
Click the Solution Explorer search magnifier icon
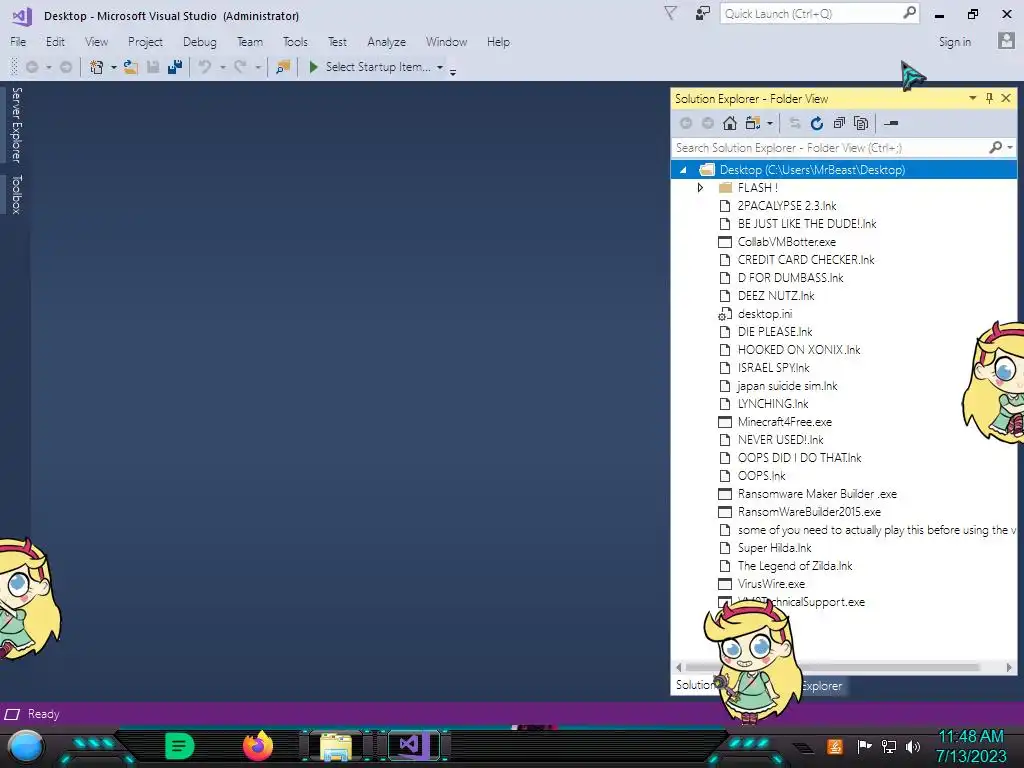[x=995, y=148]
